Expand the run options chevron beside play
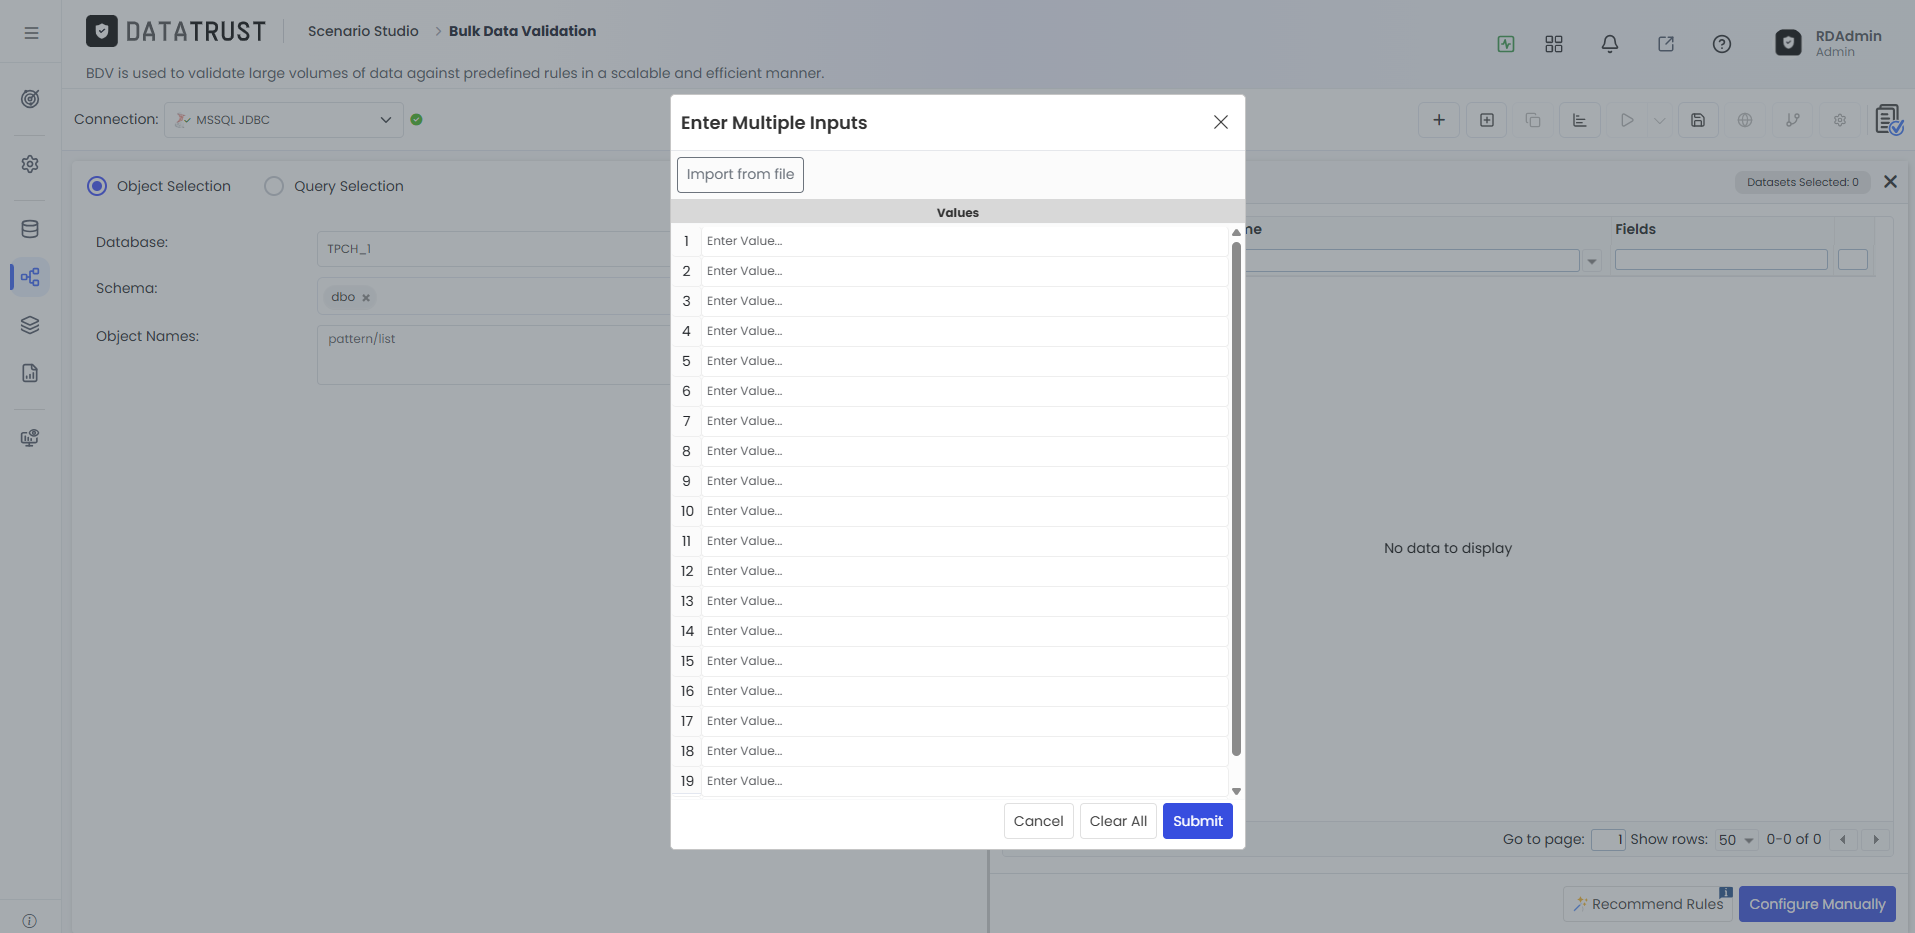Viewport: 1915px width, 933px height. coord(1660,121)
